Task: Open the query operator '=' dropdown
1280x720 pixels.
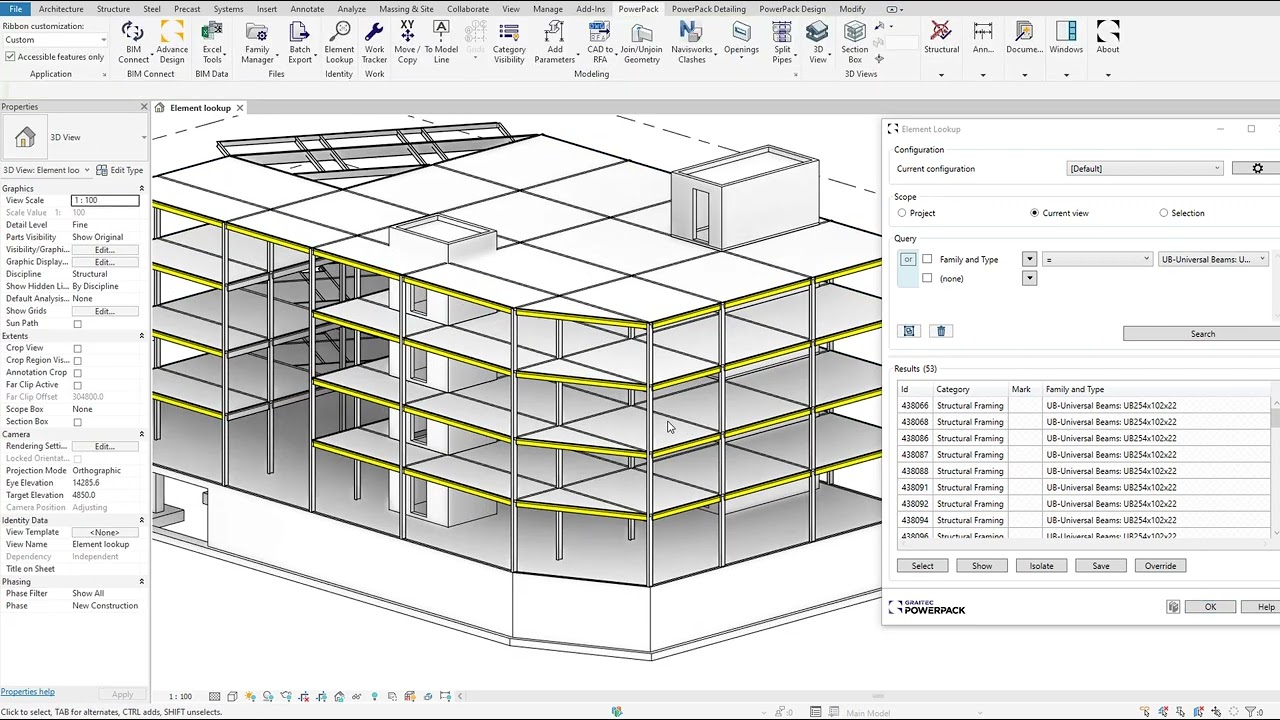Action: [x=1098, y=260]
